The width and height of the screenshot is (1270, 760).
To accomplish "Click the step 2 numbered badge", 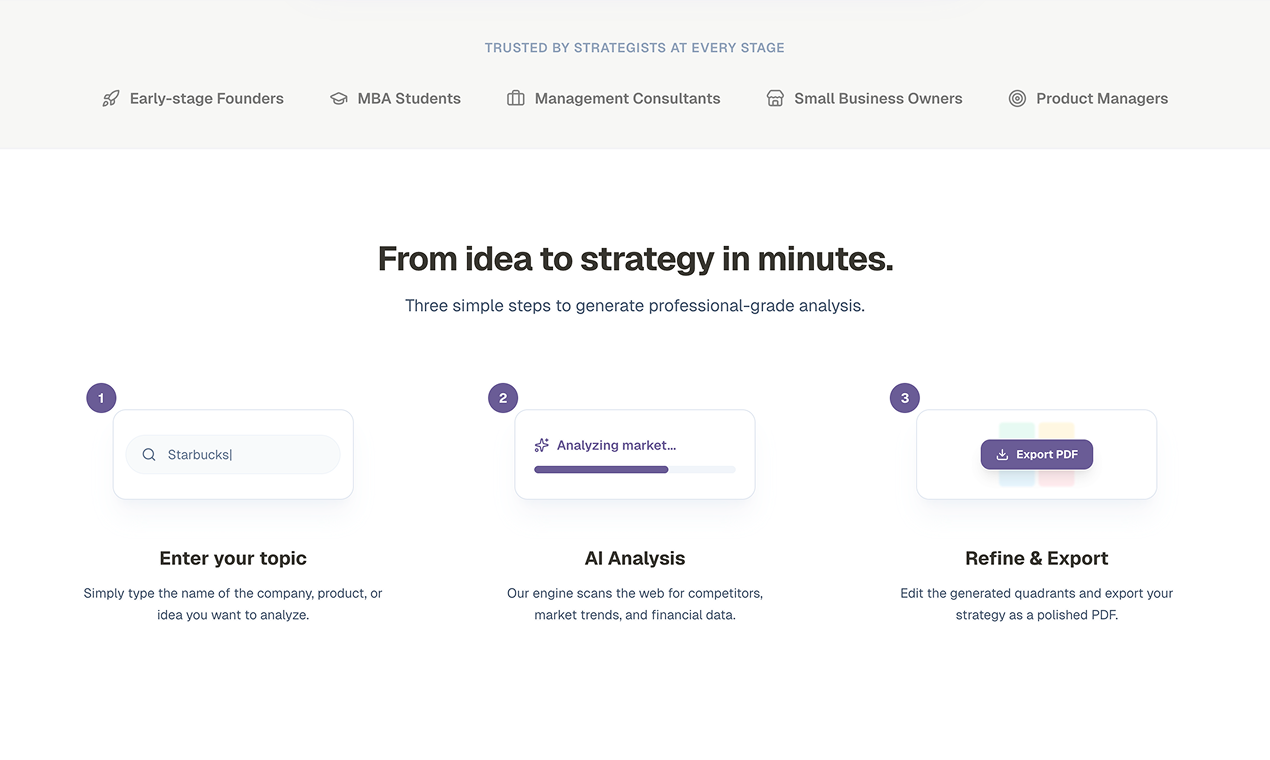I will pyautogui.click(x=503, y=397).
